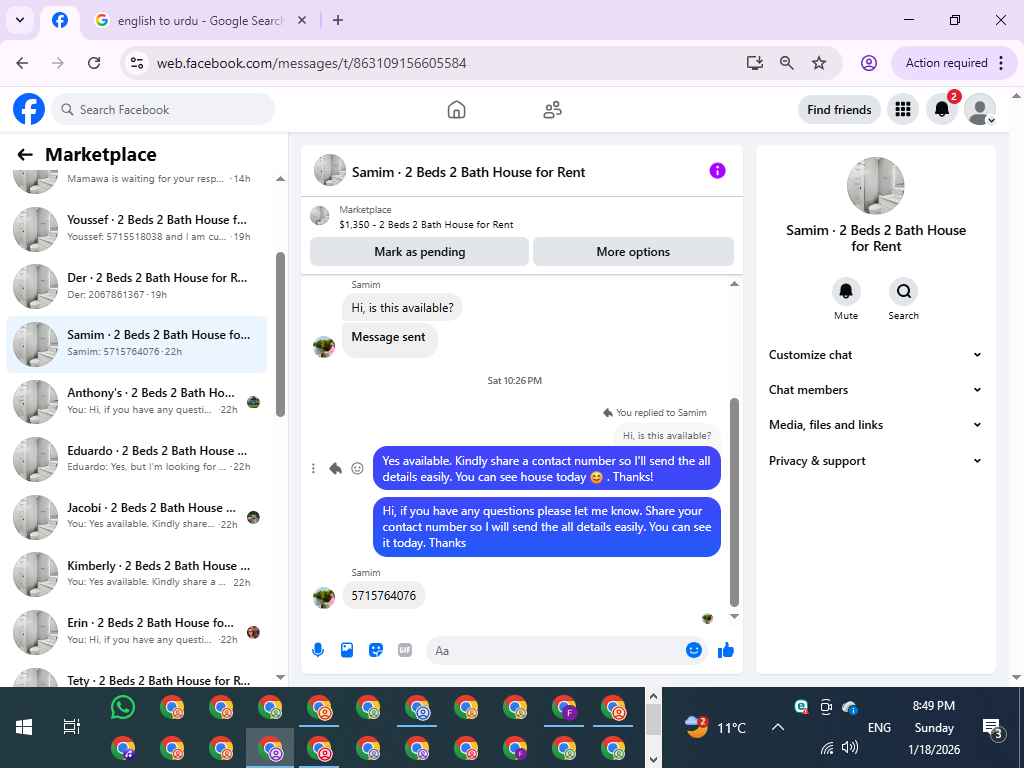This screenshot has height=768, width=1024.
Task: Click Mark as pending button
Action: point(419,251)
